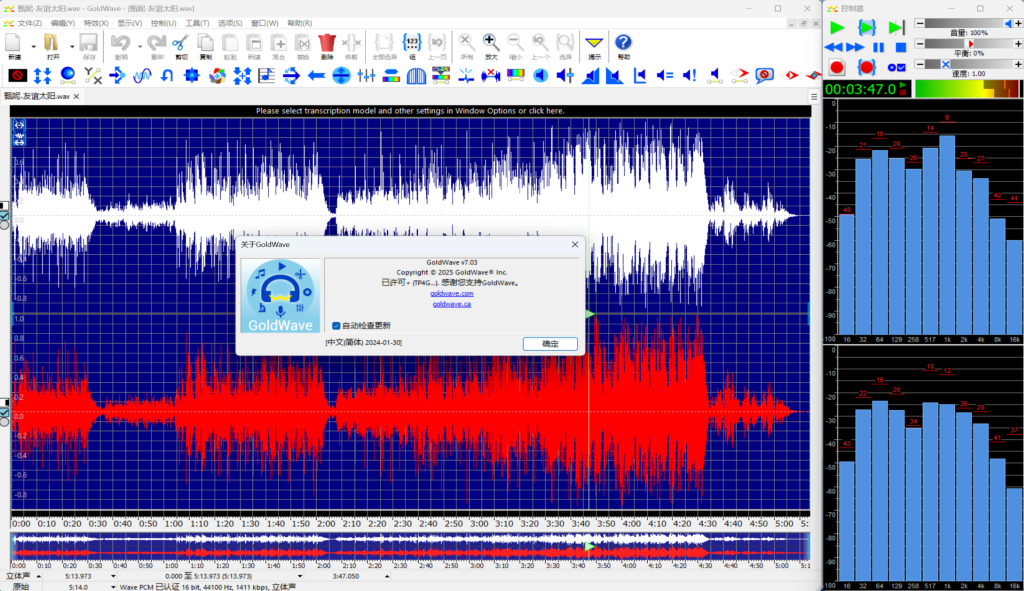Open the dropdown arrow beside Undo icon

pos(138,45)
